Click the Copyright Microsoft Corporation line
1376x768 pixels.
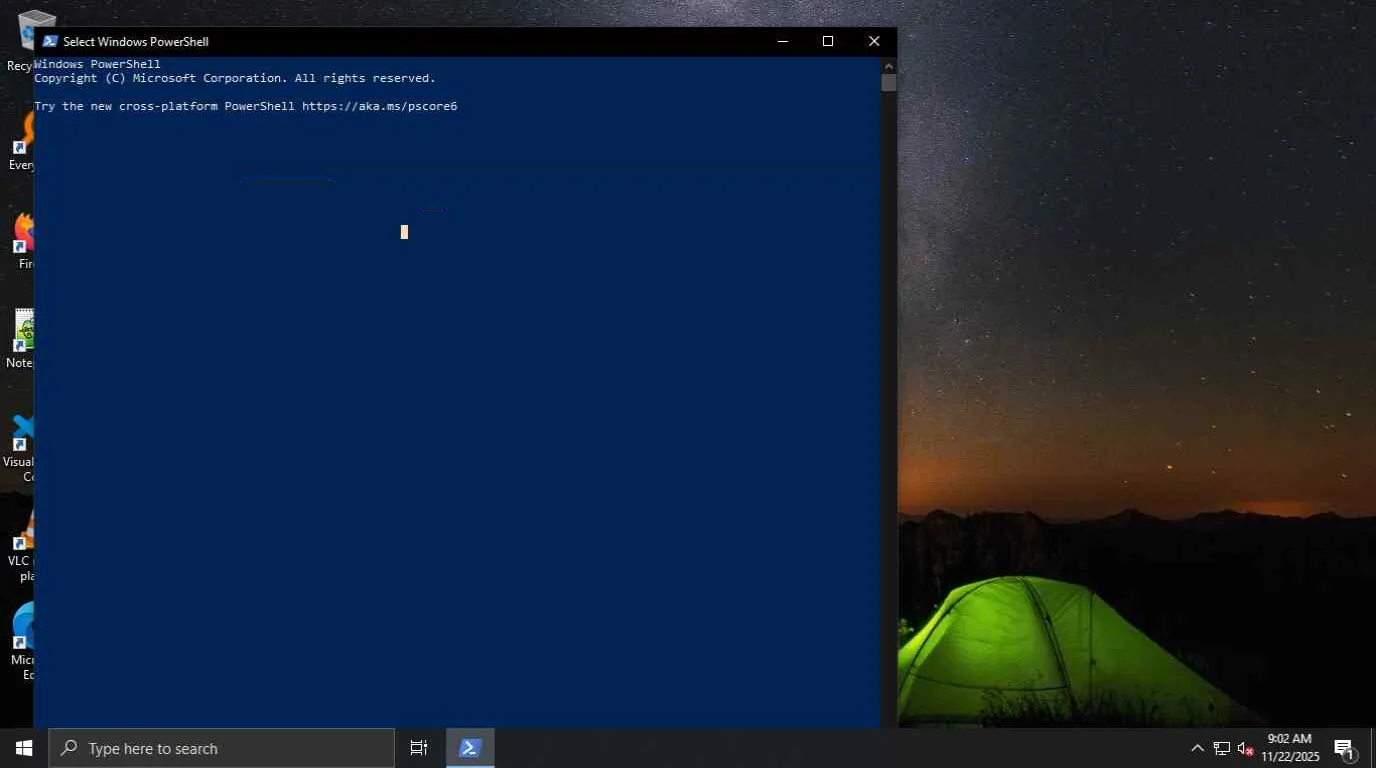(235, 78)
